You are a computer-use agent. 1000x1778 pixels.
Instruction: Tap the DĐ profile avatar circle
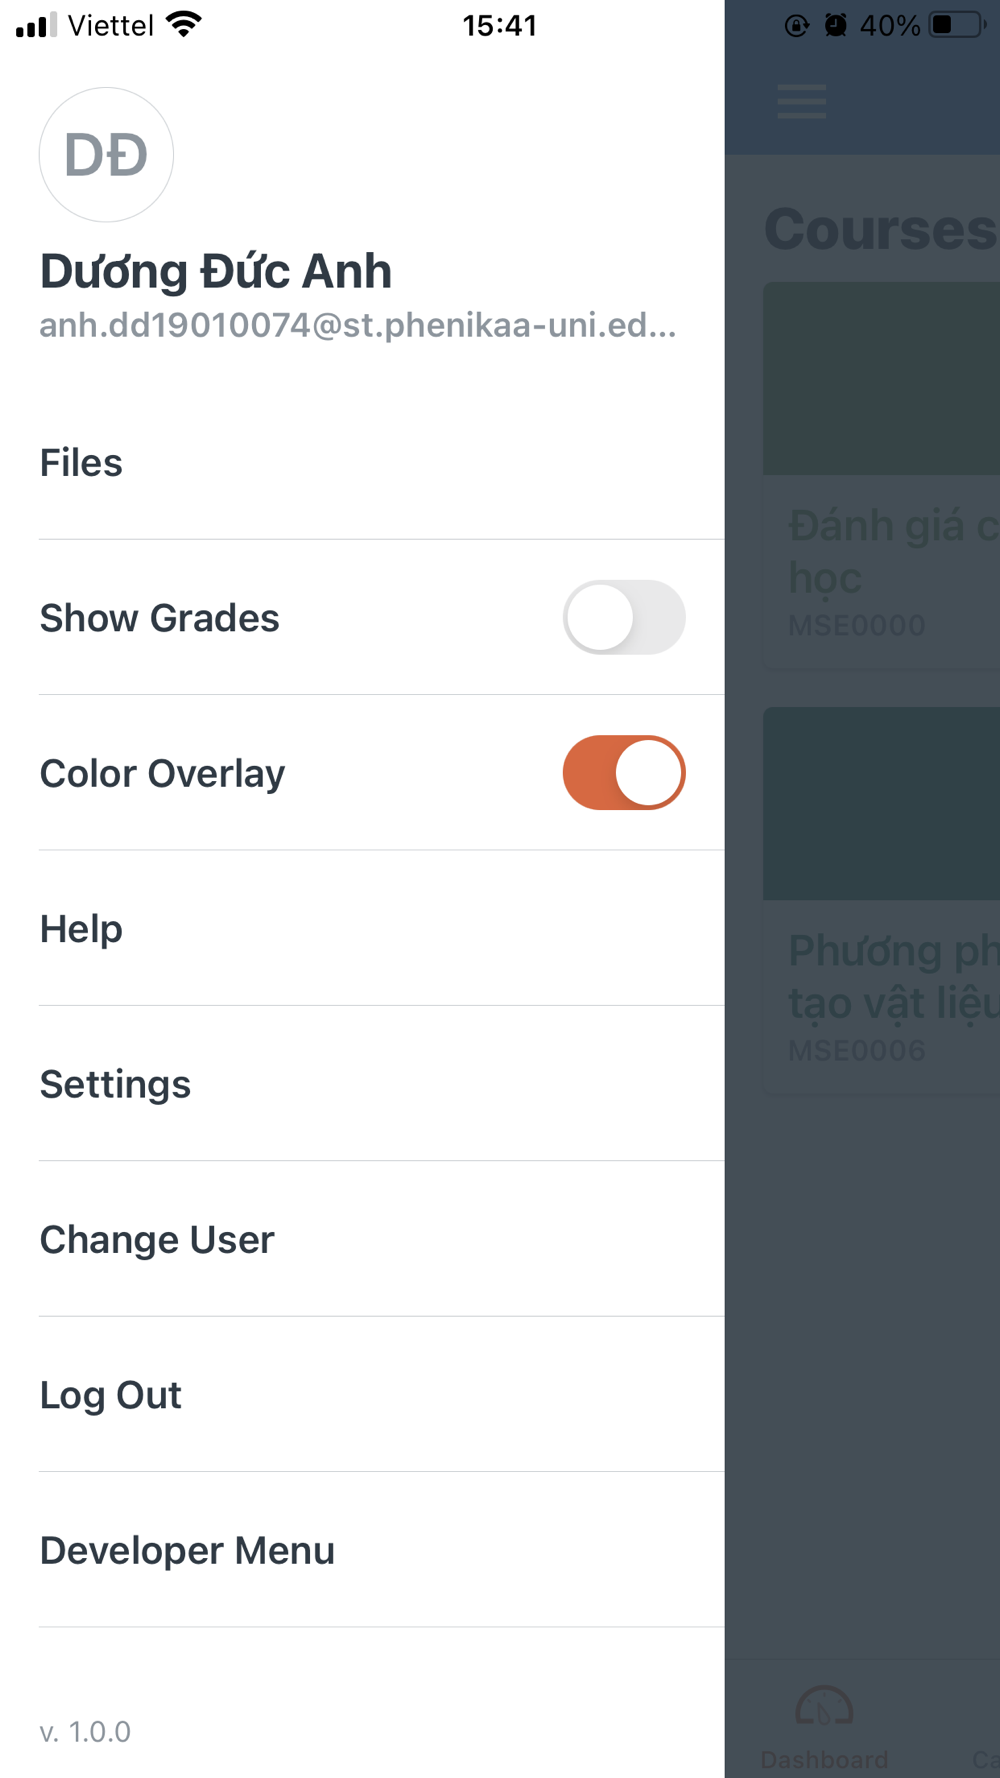tap(106, 155)
